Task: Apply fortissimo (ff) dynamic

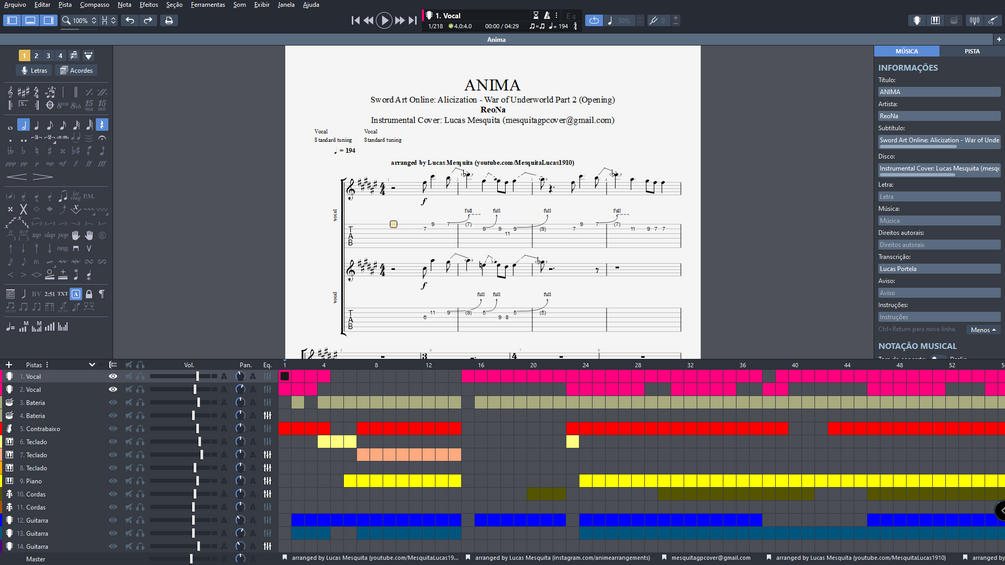Action: pos(89,164)
